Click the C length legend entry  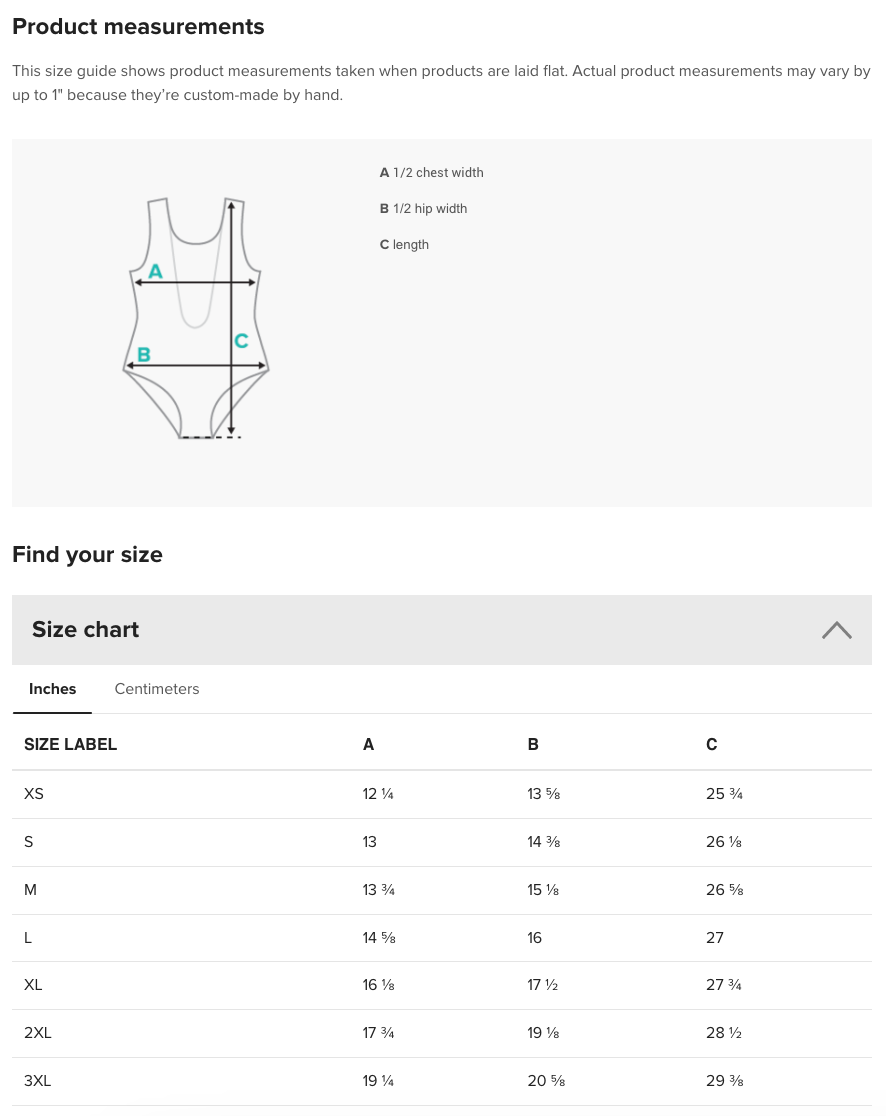(x=404, y=245)
